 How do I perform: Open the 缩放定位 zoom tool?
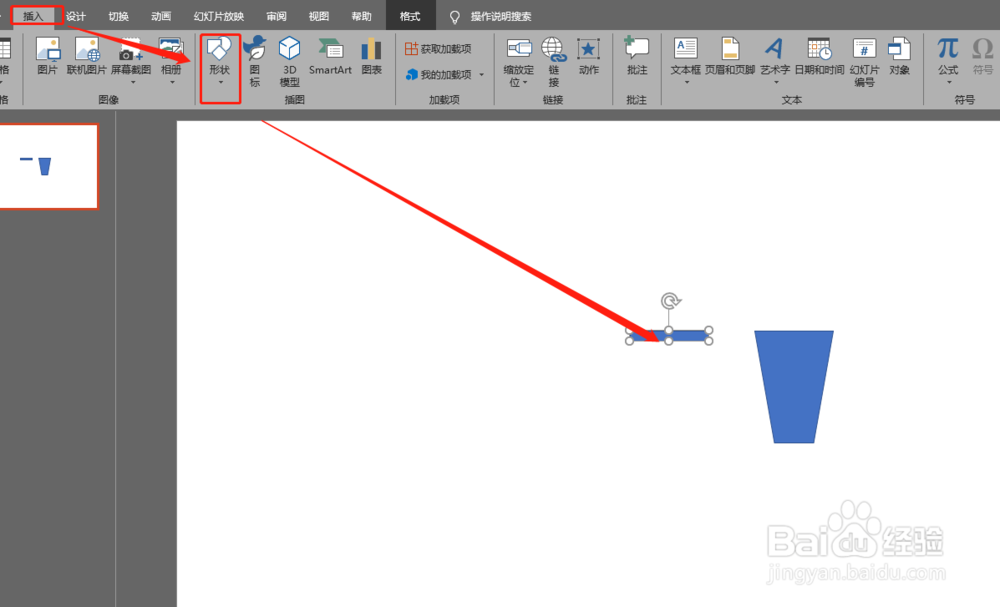518,61
